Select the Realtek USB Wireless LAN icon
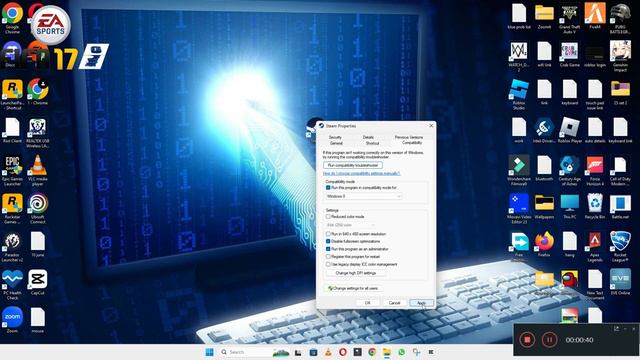Viewport: 640px width, 360px height. point(38,132)
